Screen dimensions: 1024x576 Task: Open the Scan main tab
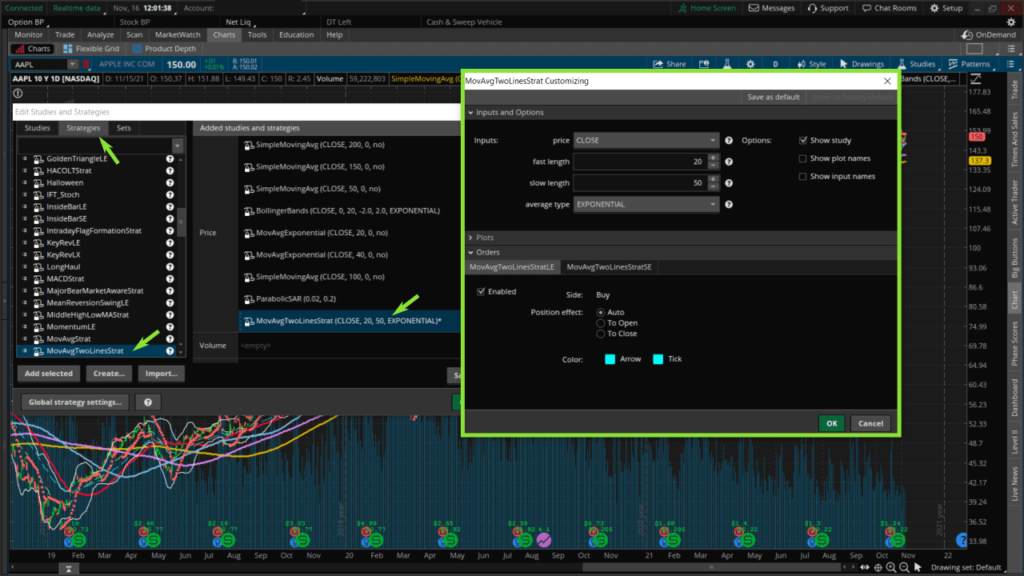(135, 35)
